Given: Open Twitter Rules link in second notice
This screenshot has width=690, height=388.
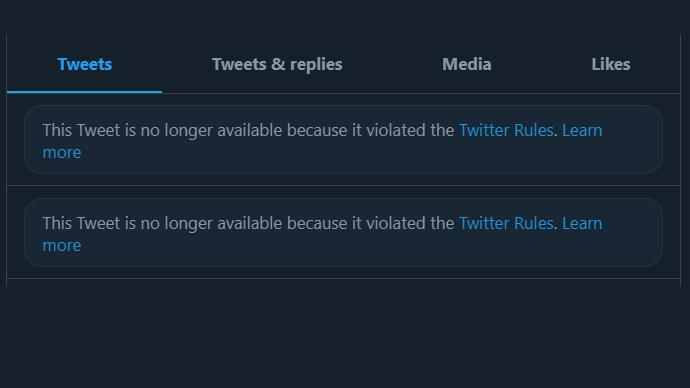Looking at the screenshot, I should [x=506, y=223].
